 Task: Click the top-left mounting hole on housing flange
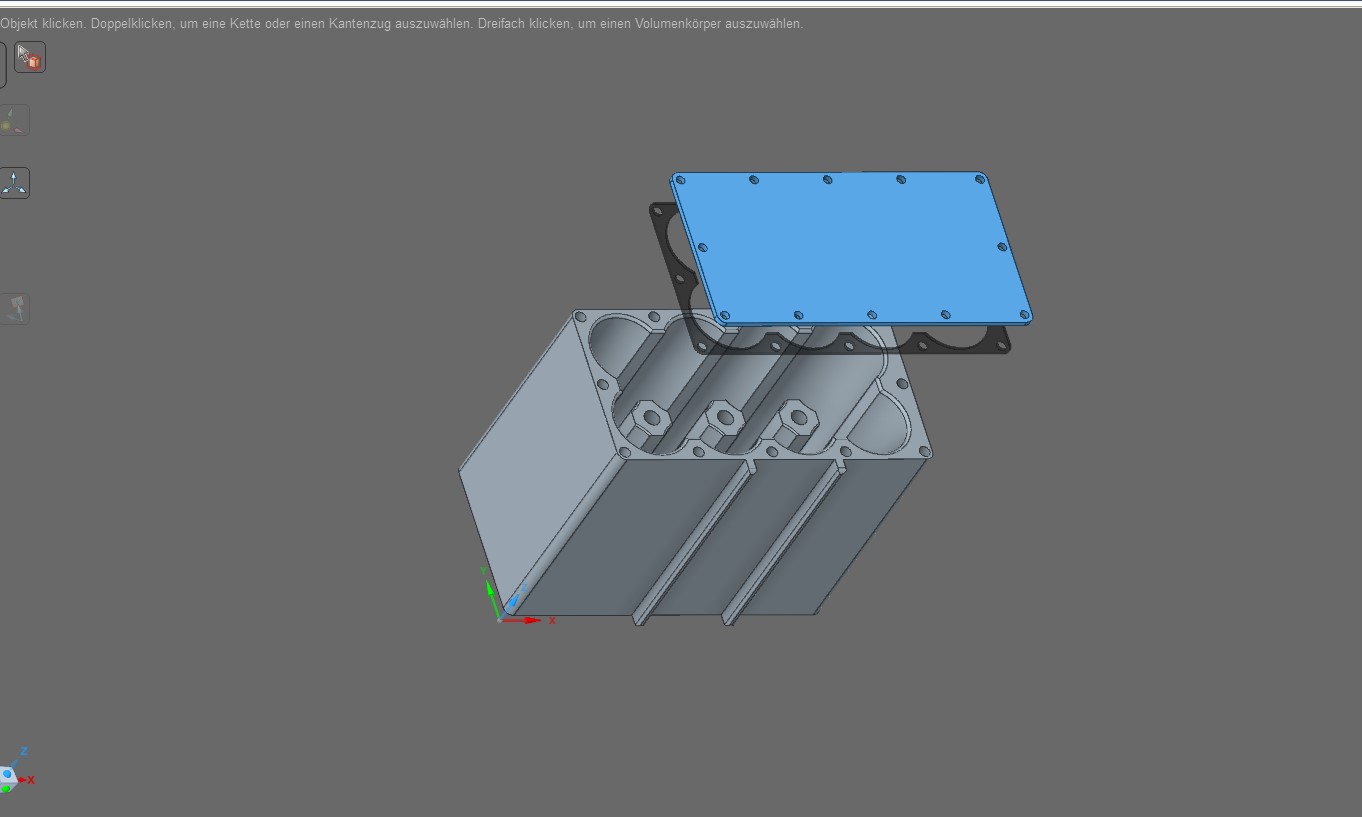click(582, 318)
